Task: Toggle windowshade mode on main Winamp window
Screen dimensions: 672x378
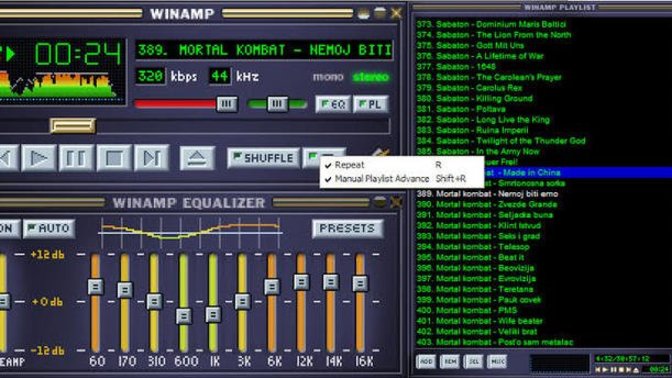Action: (x=380, y=13)
